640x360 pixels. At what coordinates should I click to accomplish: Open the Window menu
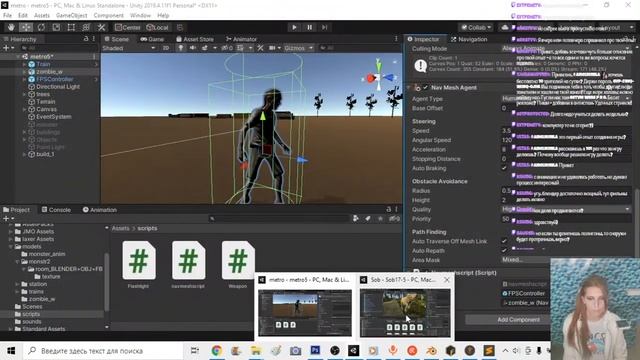click(140, 16)
